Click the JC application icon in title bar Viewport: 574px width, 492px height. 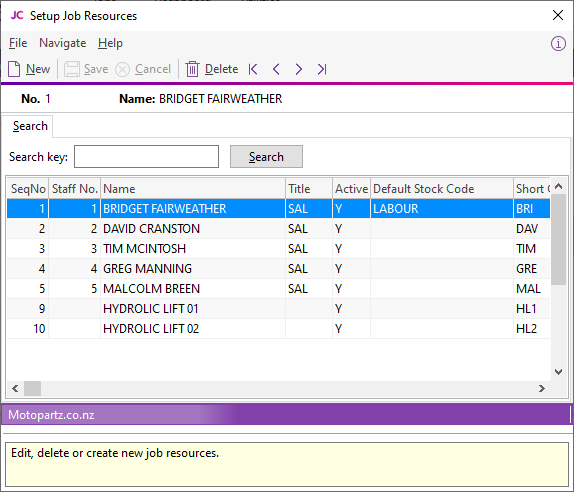point(17,15)
